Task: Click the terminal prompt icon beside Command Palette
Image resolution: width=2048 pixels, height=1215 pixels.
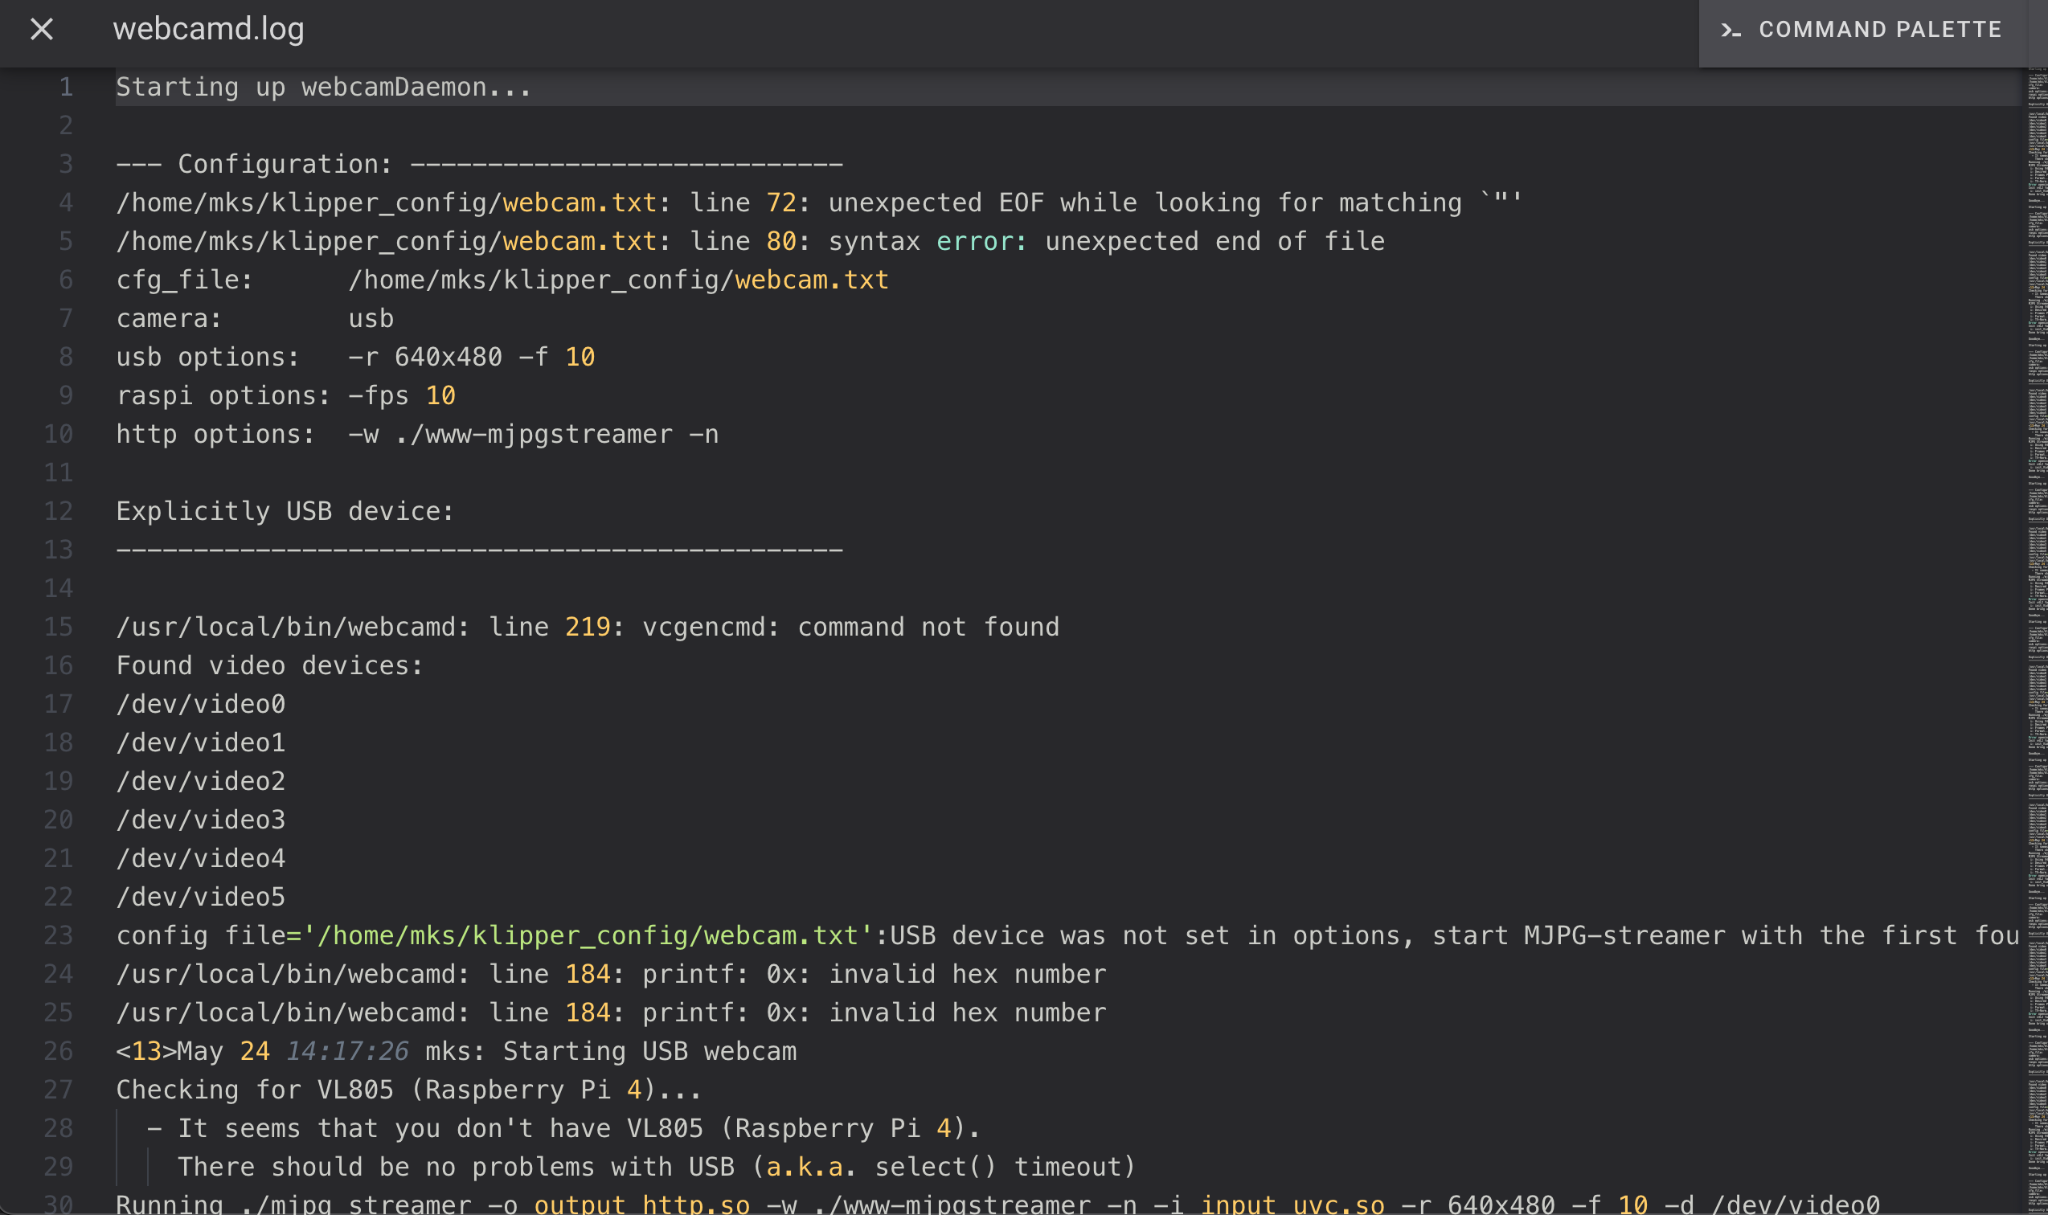Action: pyautogui.click(x=1730, y=30)
